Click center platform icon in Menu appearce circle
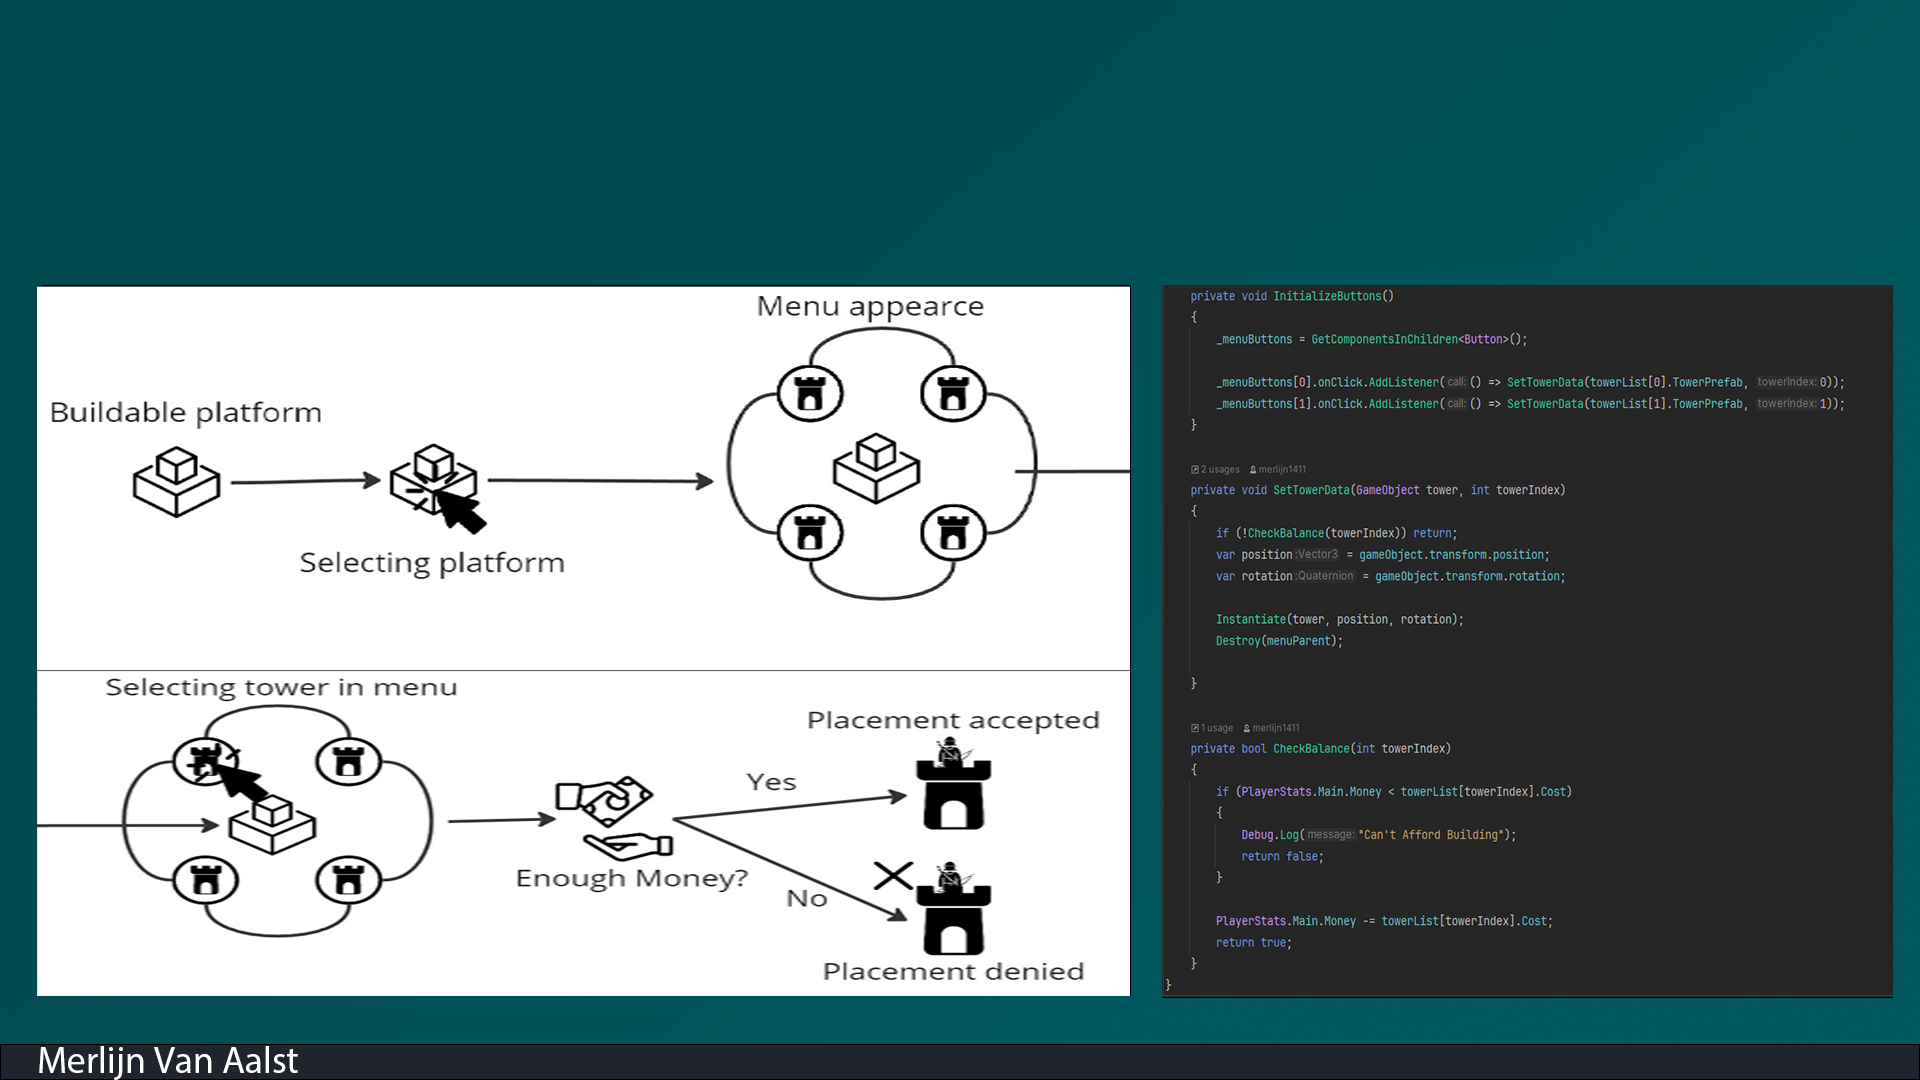The width and height of the screenshot is (1920, 1080). point(876,468)
